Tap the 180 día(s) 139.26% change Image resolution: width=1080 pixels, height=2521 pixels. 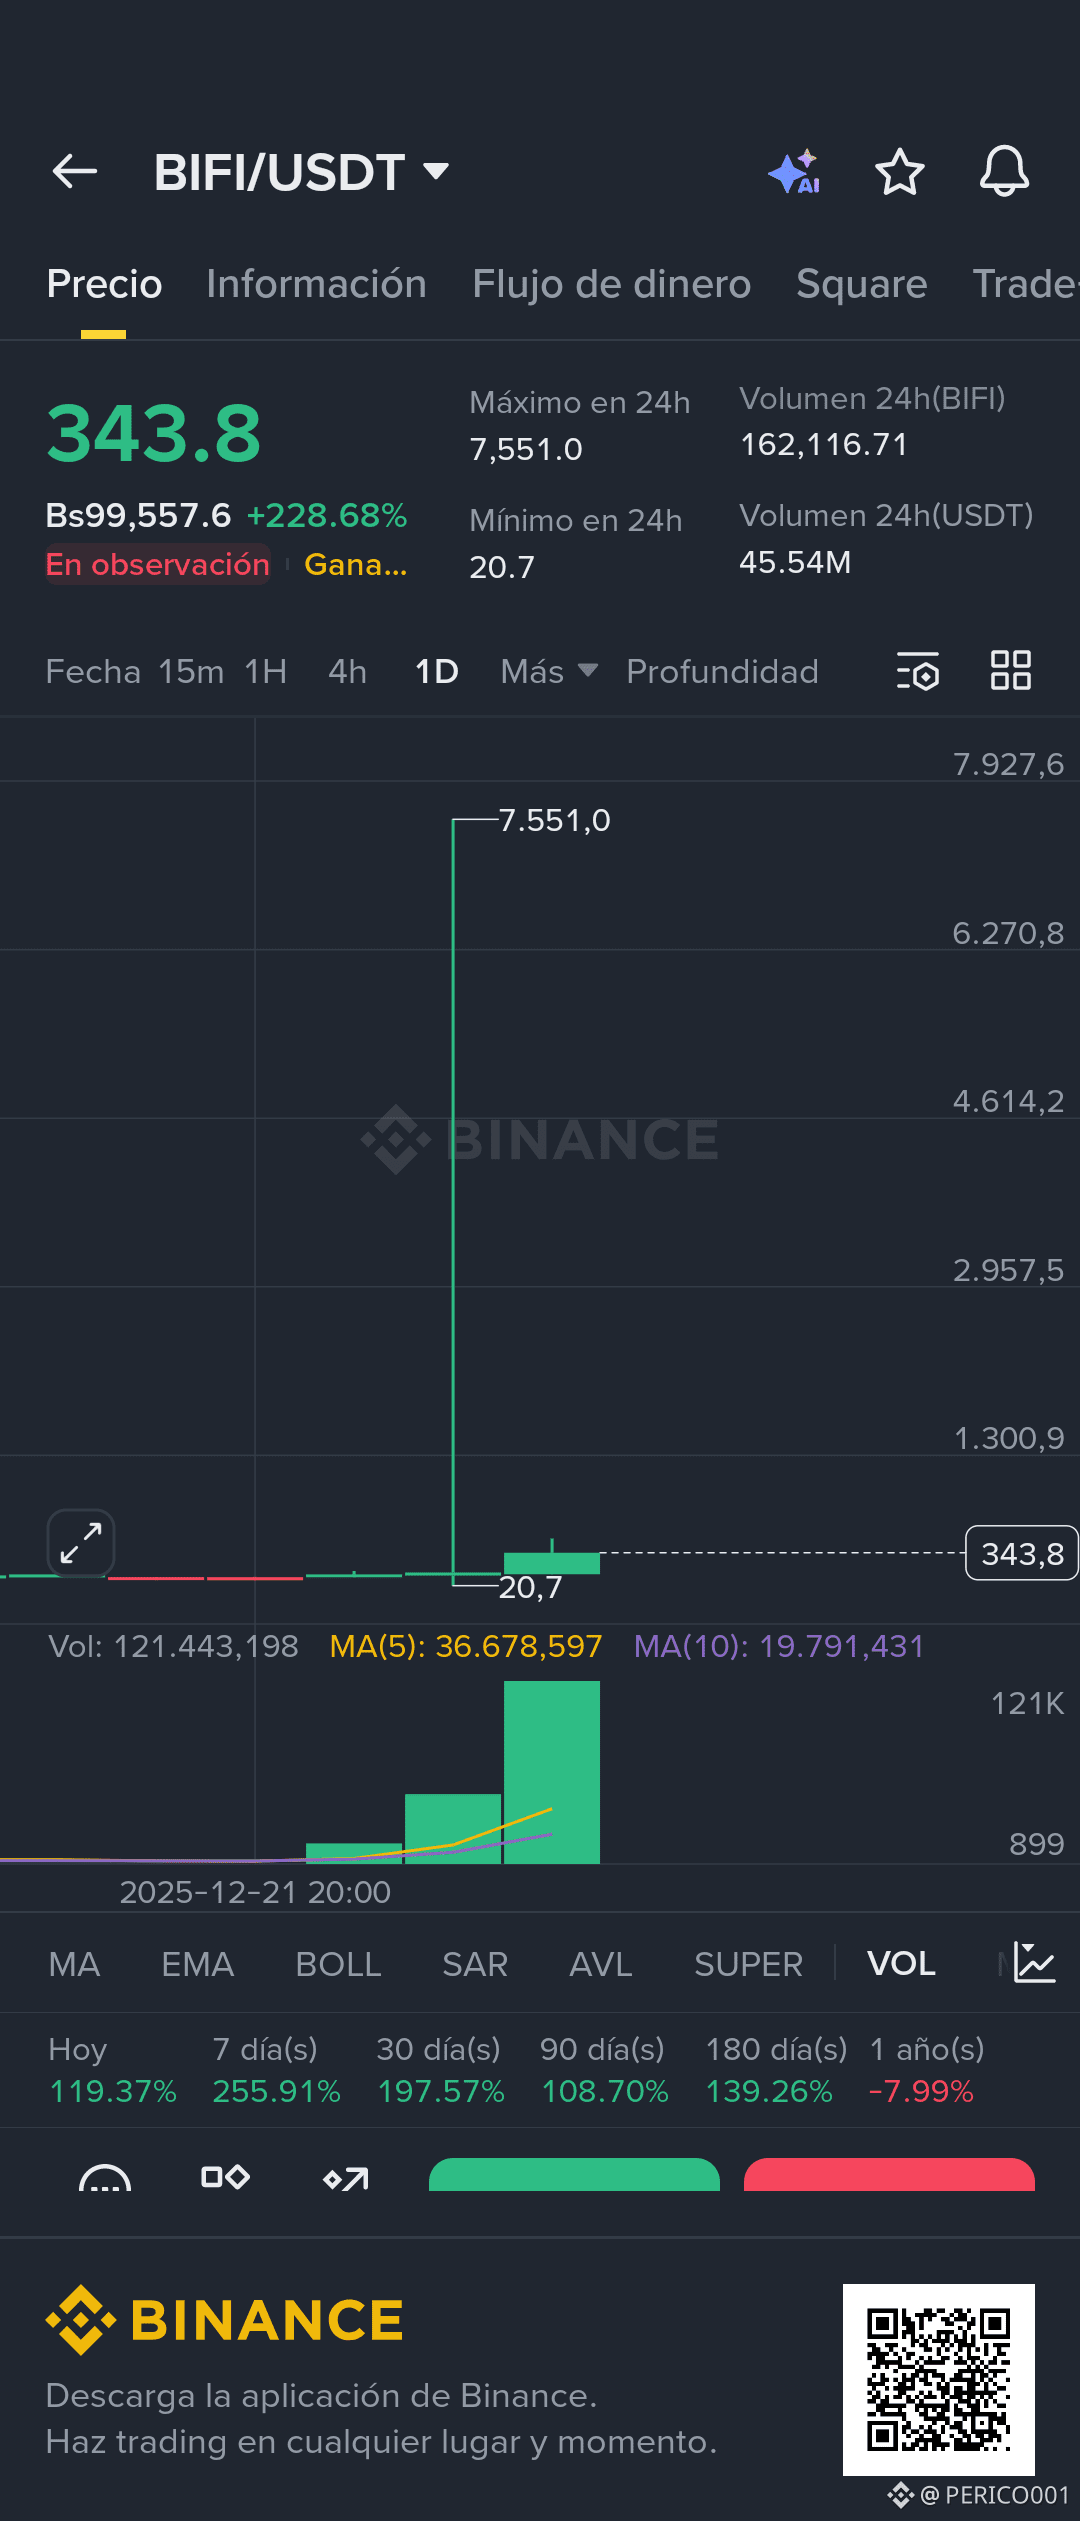click(776, 2070)
